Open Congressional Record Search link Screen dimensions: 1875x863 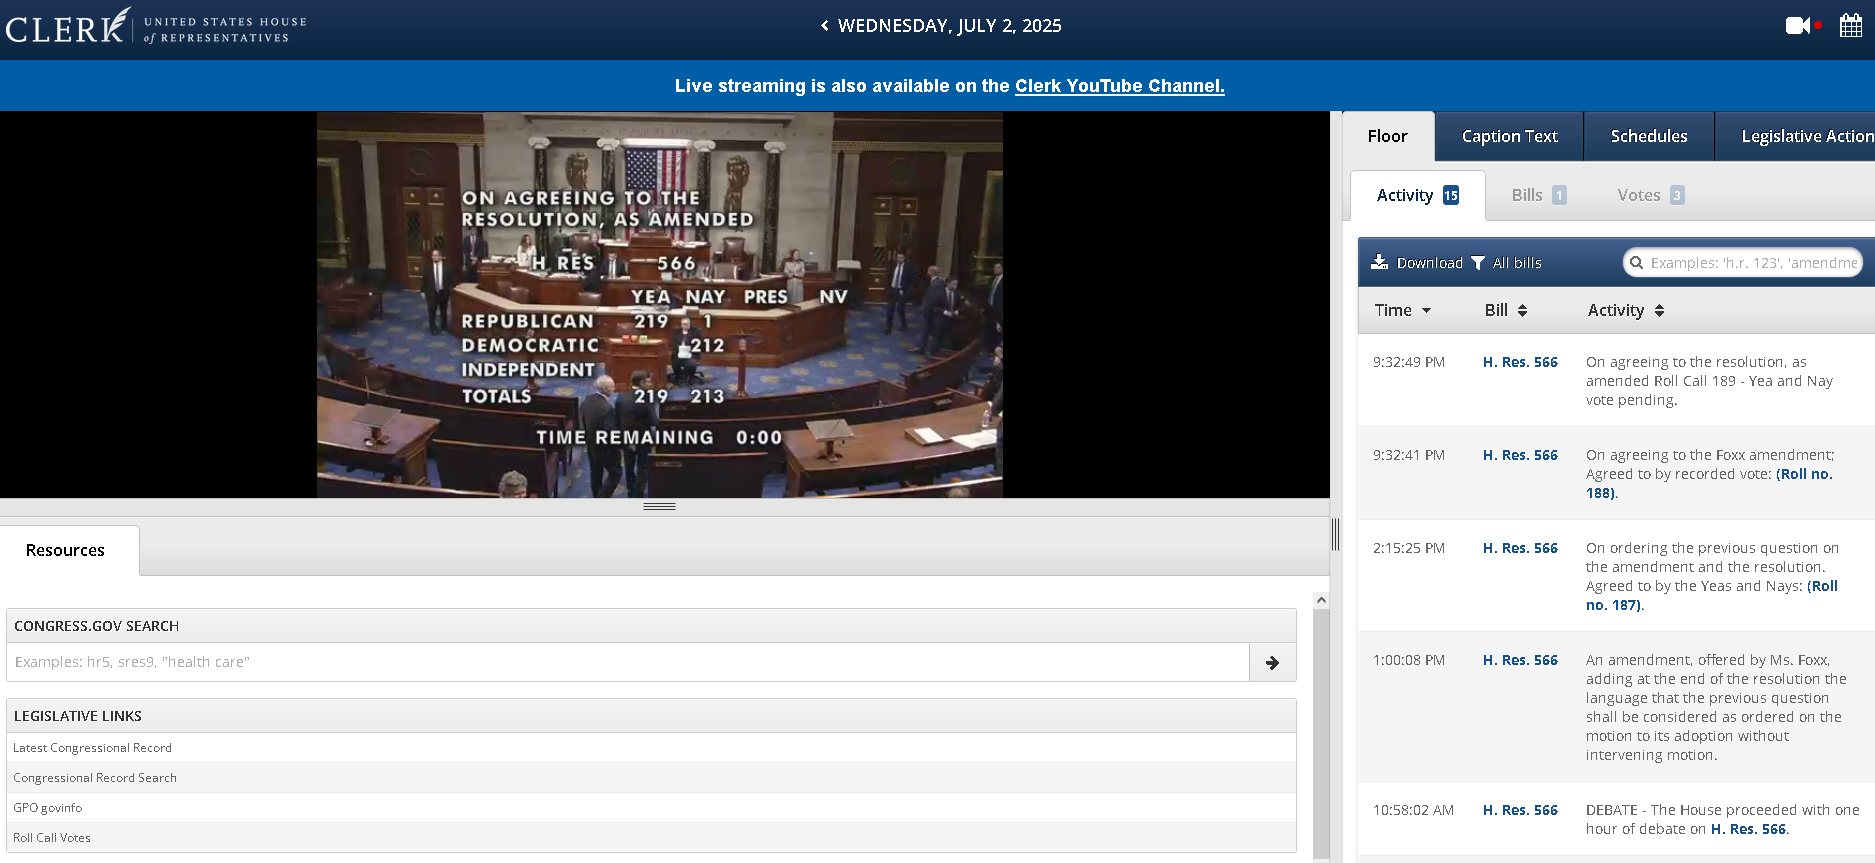[x=95, y=778]
